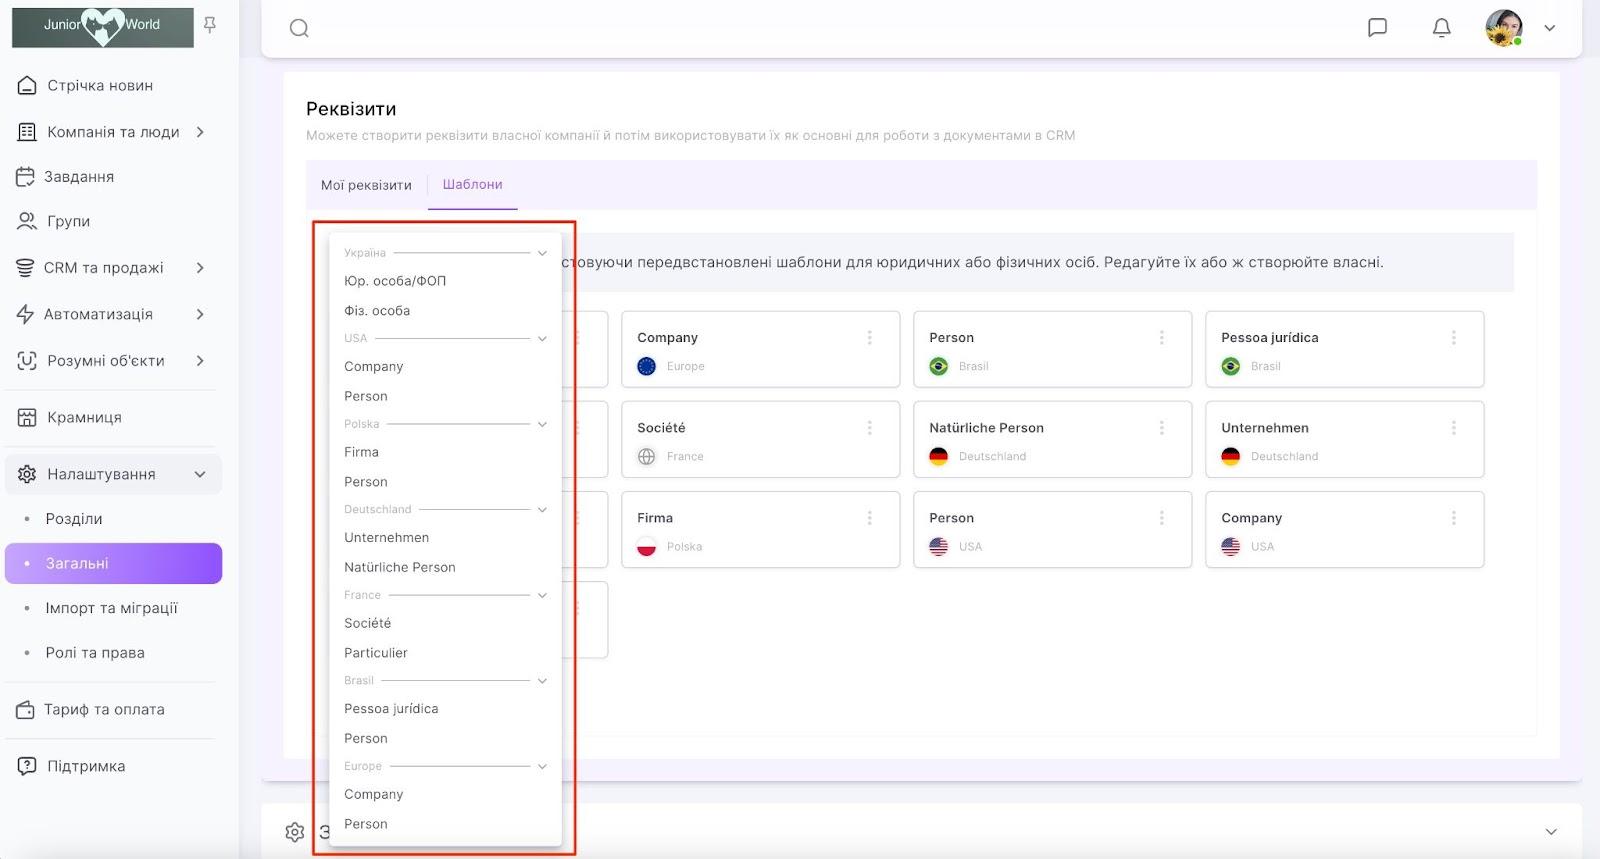
Task: Open the notifications bell
Action: (x=1441, y=28)
